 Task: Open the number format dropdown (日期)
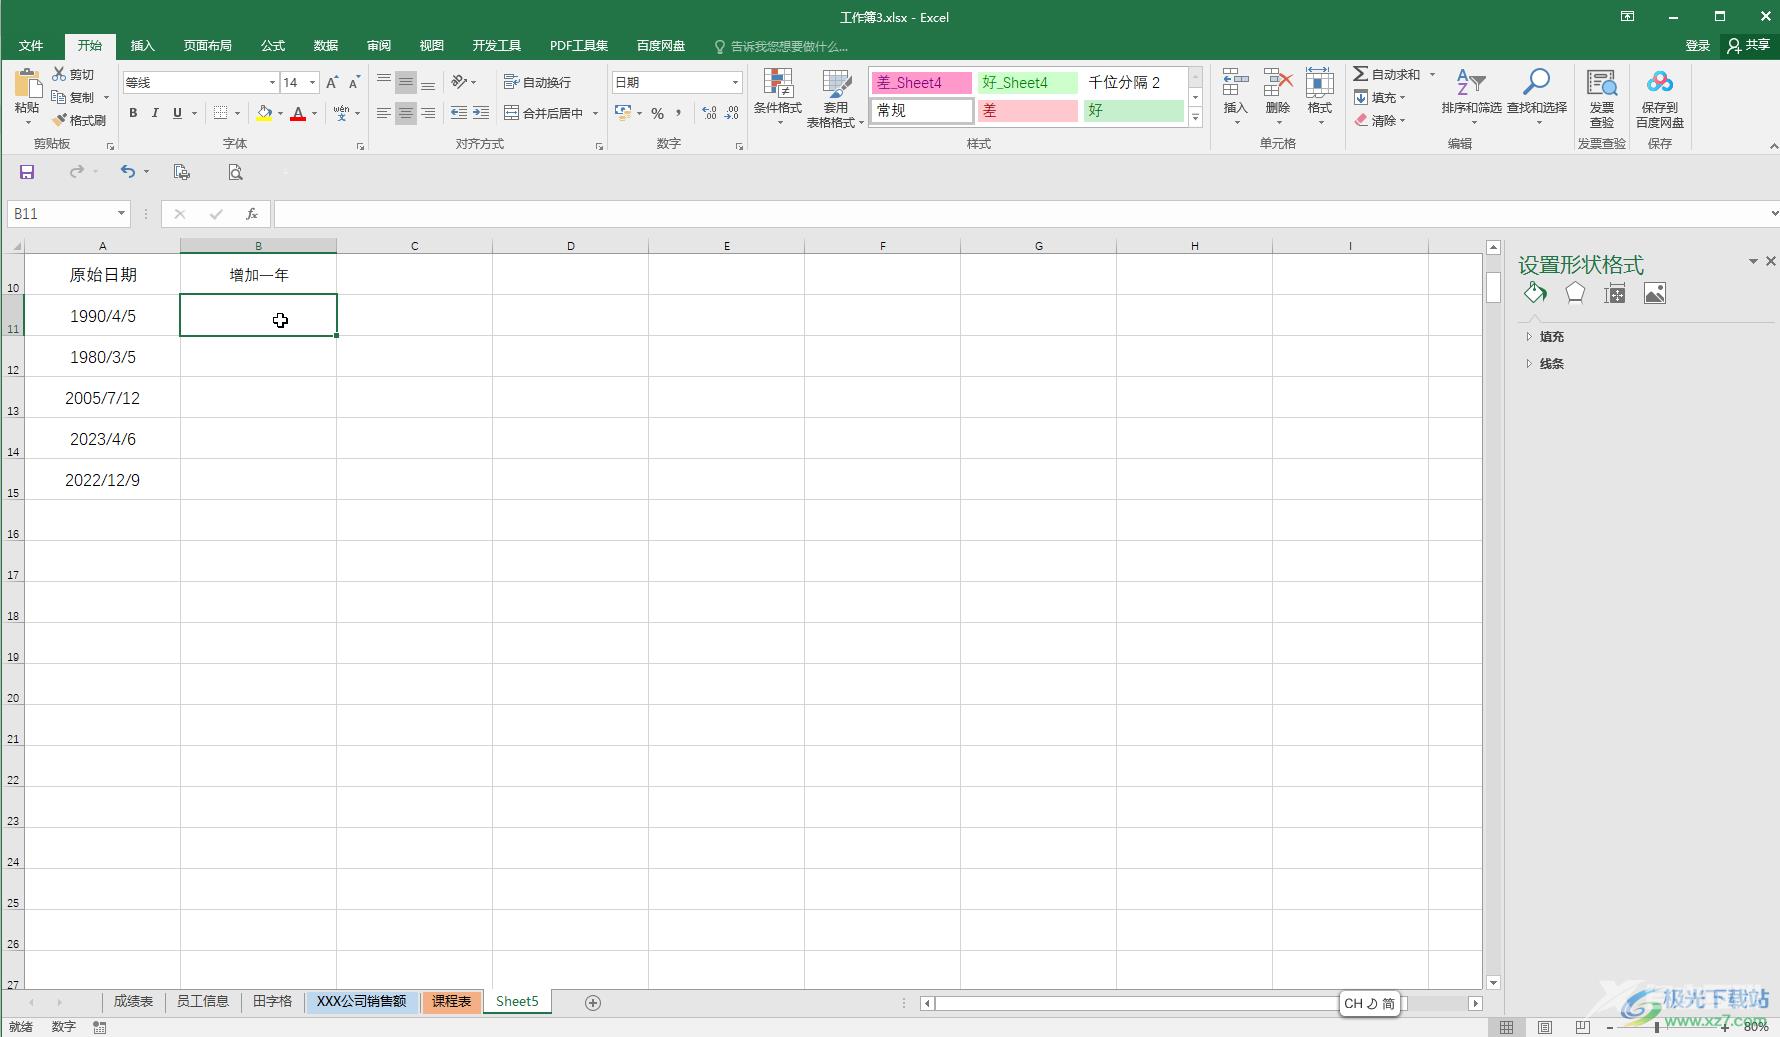(x=736, y=83)
